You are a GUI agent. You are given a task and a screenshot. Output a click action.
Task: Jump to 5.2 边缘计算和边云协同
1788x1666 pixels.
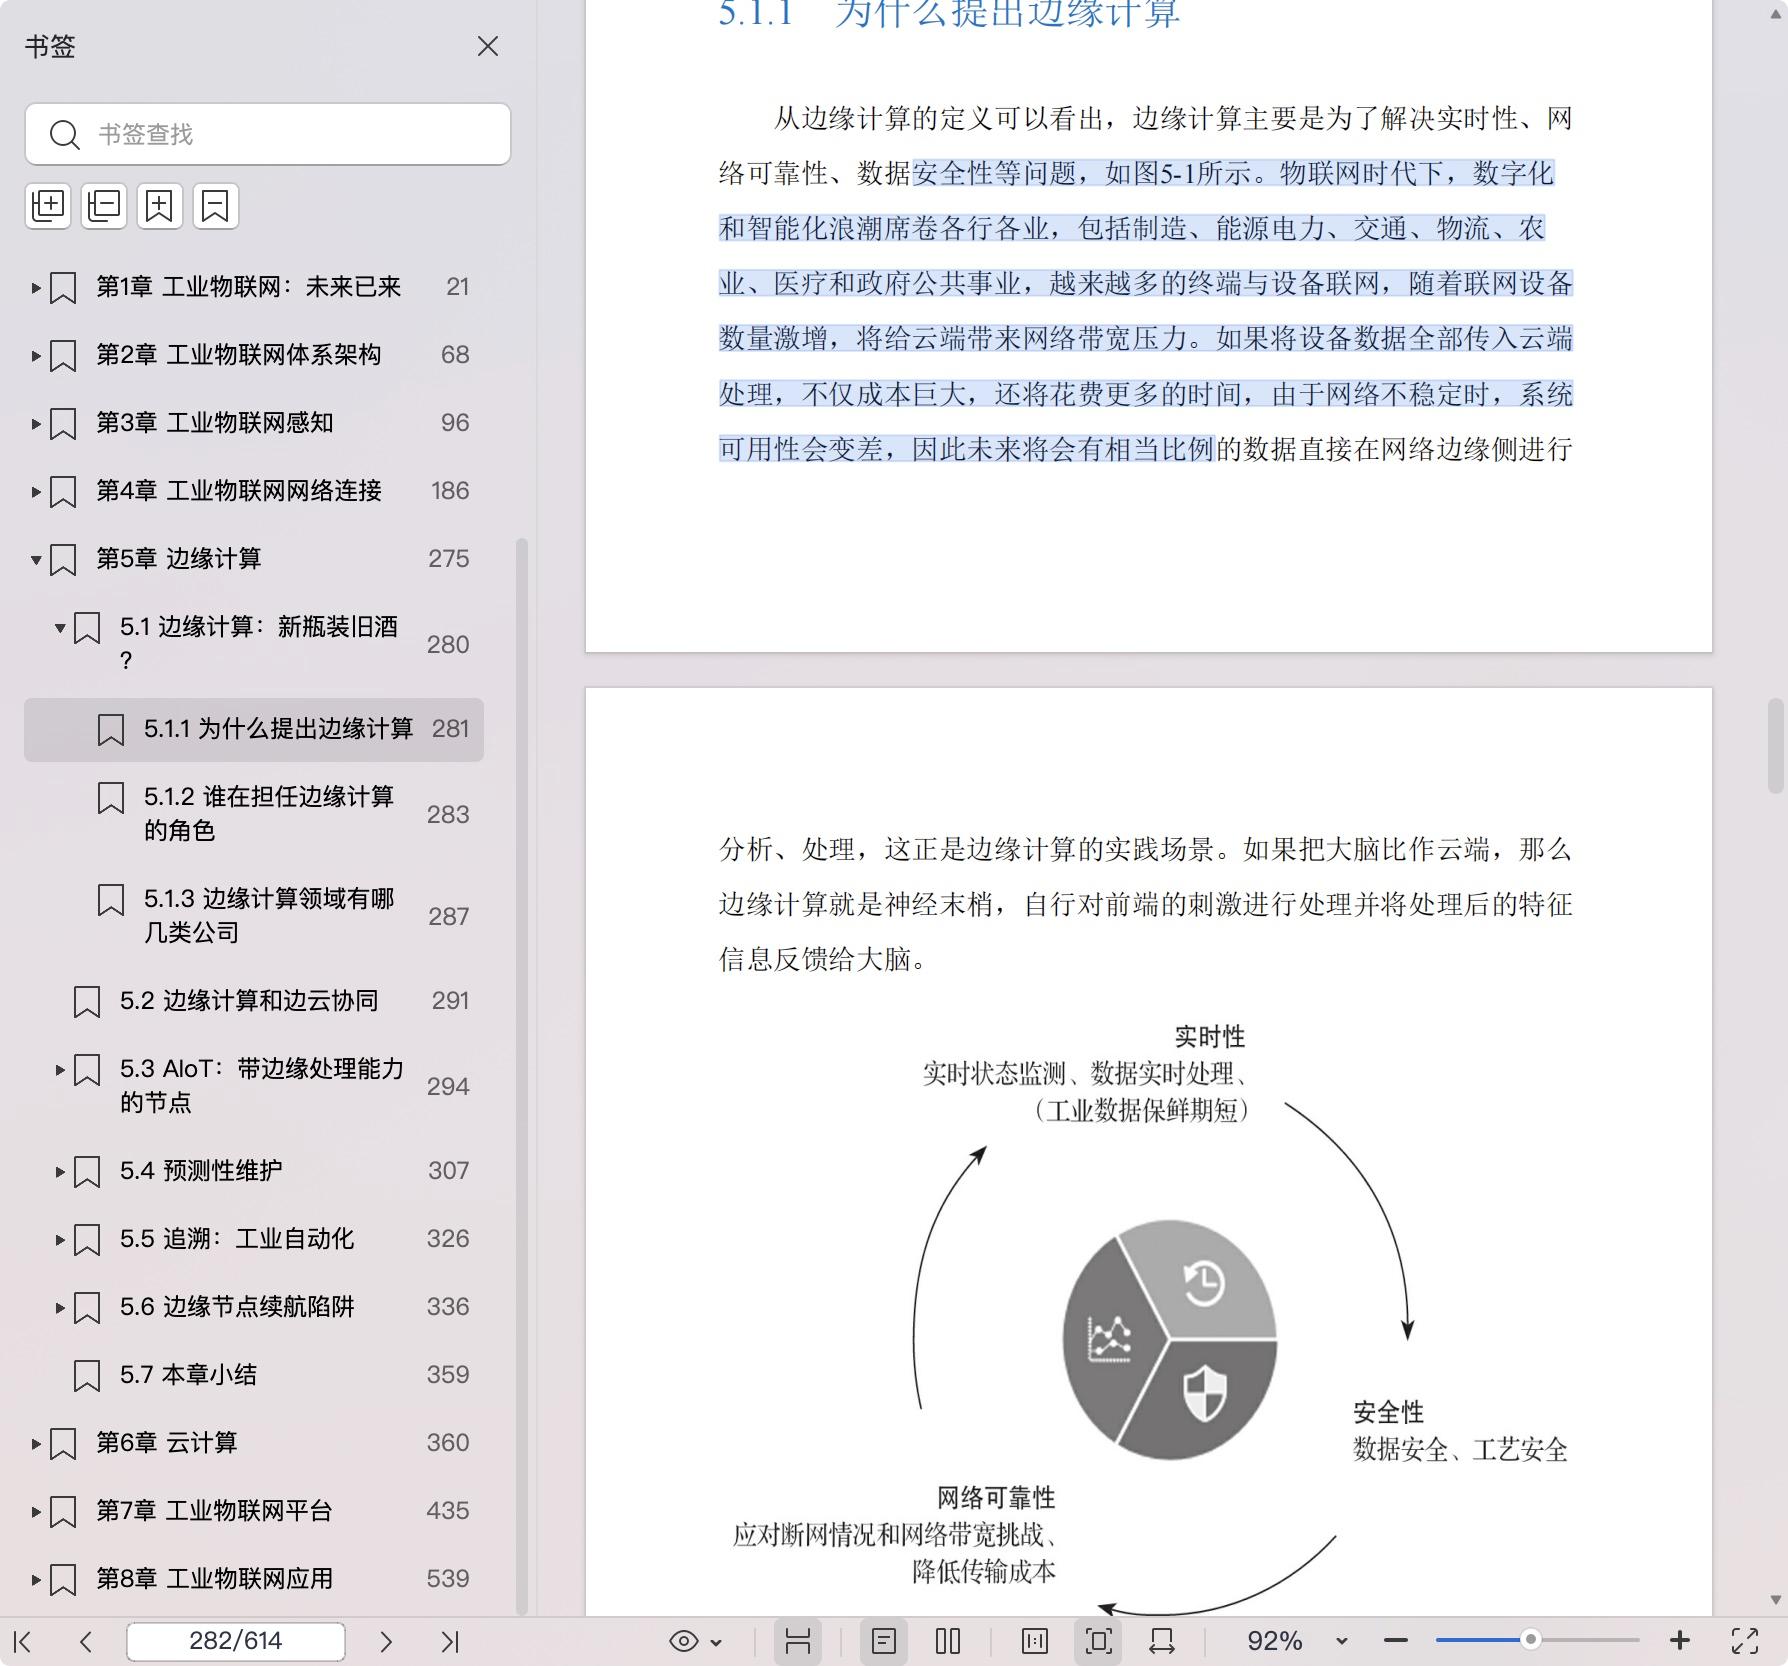249,1001
